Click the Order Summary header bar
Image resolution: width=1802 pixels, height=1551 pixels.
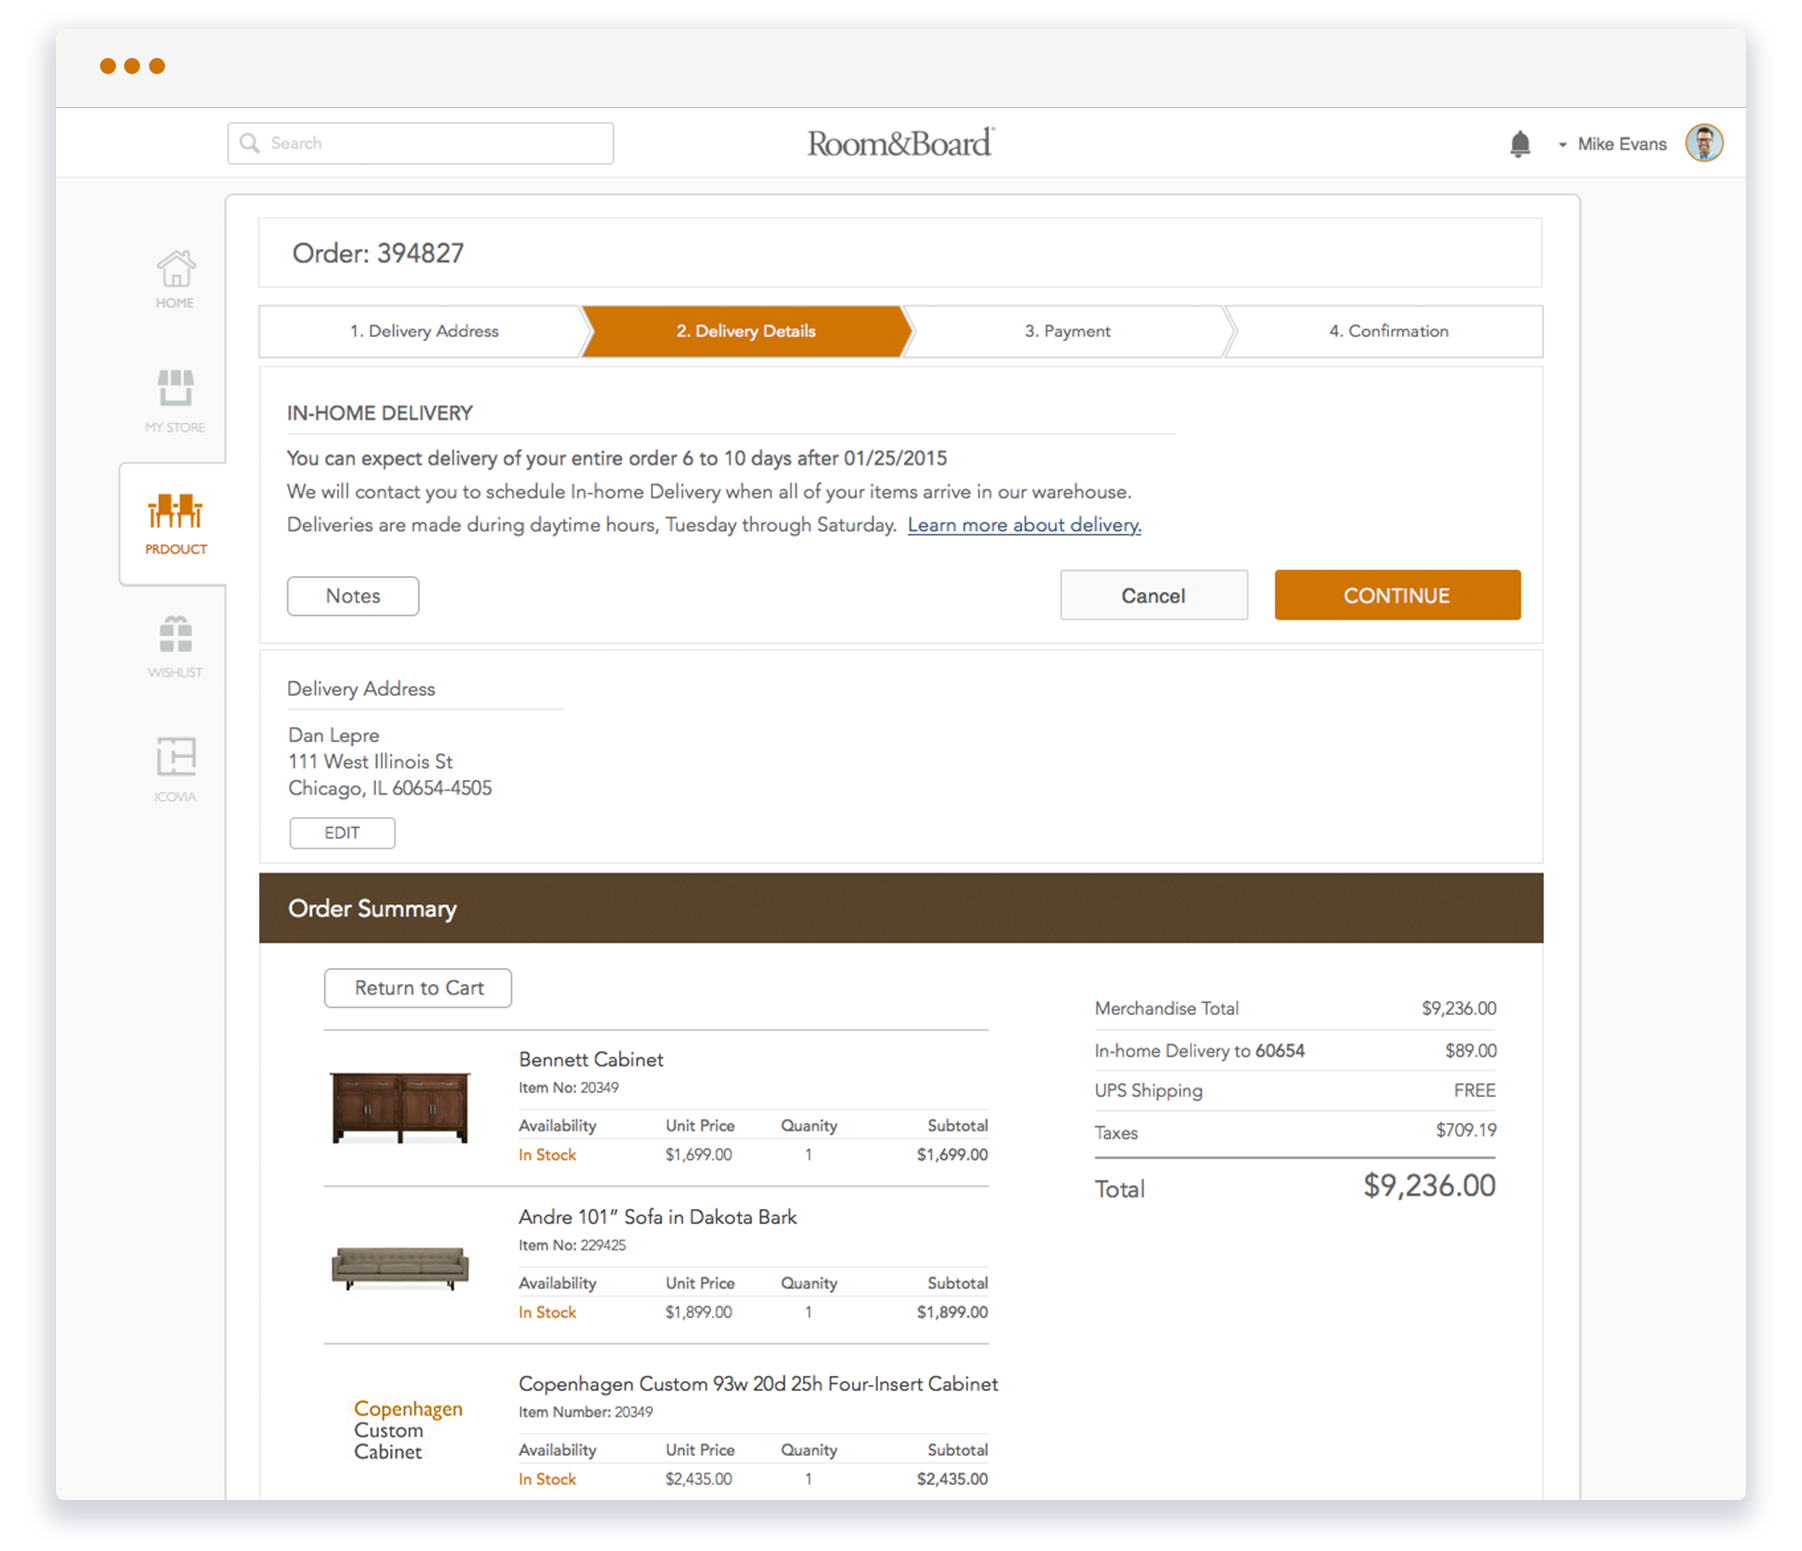[901, 908]
